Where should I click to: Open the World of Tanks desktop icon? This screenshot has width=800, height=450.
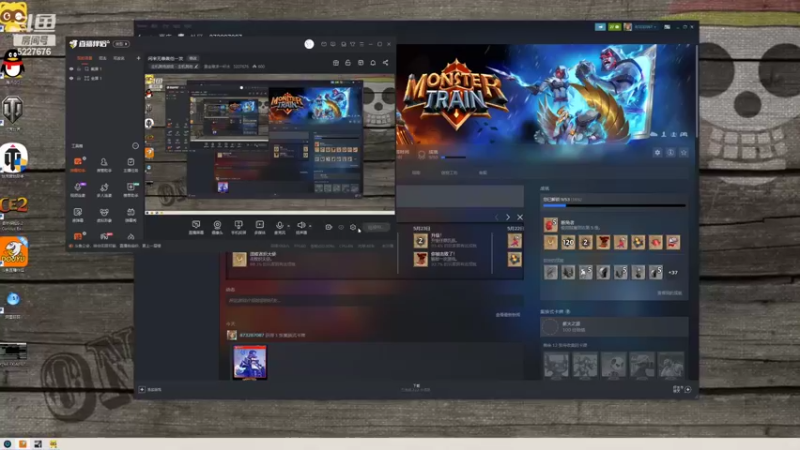pos(12,110)
